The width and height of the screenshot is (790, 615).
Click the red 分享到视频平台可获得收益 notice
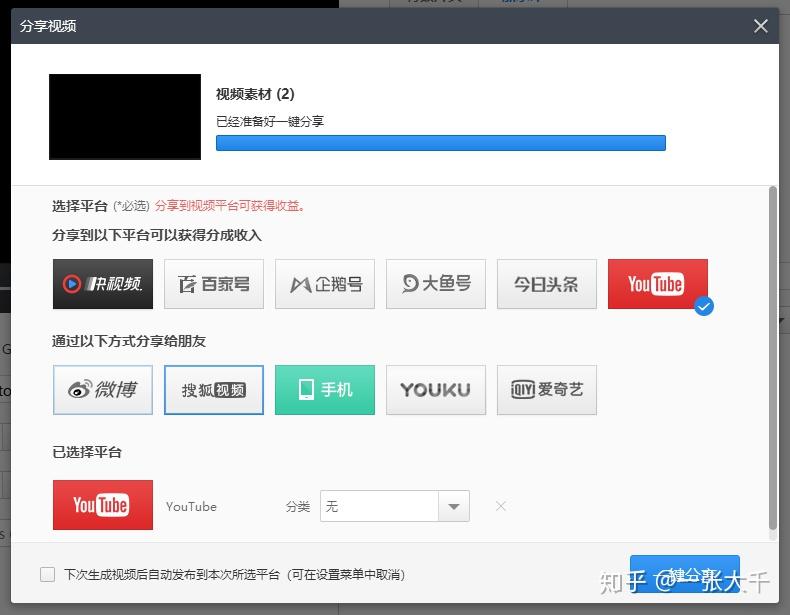(230, 206)
